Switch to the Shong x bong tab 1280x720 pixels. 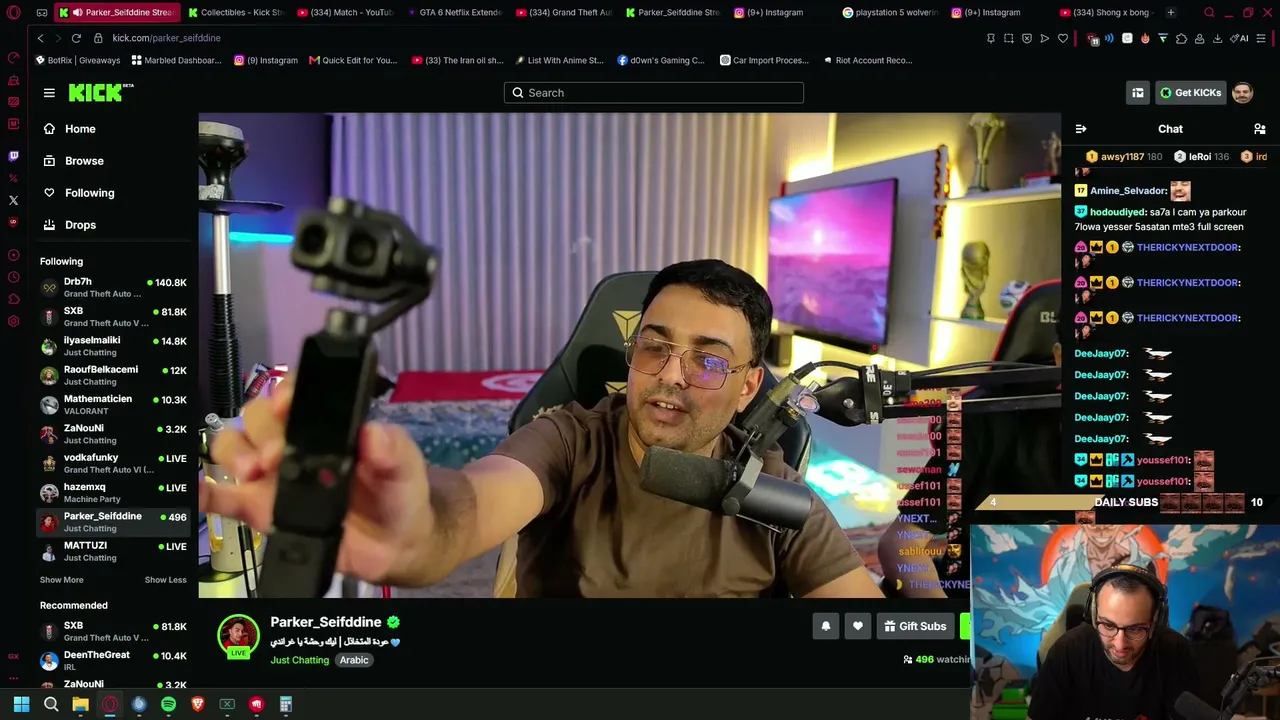tap(1107, 13)
